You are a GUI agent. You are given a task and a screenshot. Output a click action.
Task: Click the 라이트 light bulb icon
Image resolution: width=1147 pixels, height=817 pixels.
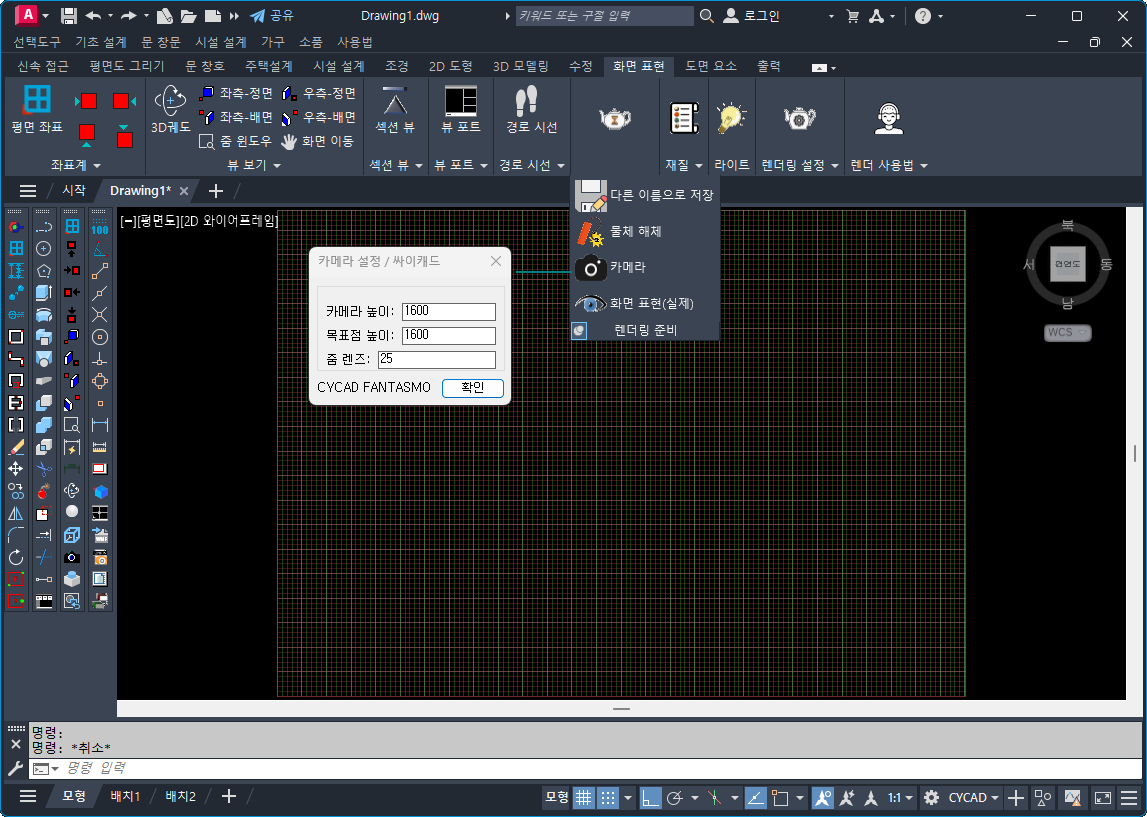pyautogui.click(x=732, y=118)
